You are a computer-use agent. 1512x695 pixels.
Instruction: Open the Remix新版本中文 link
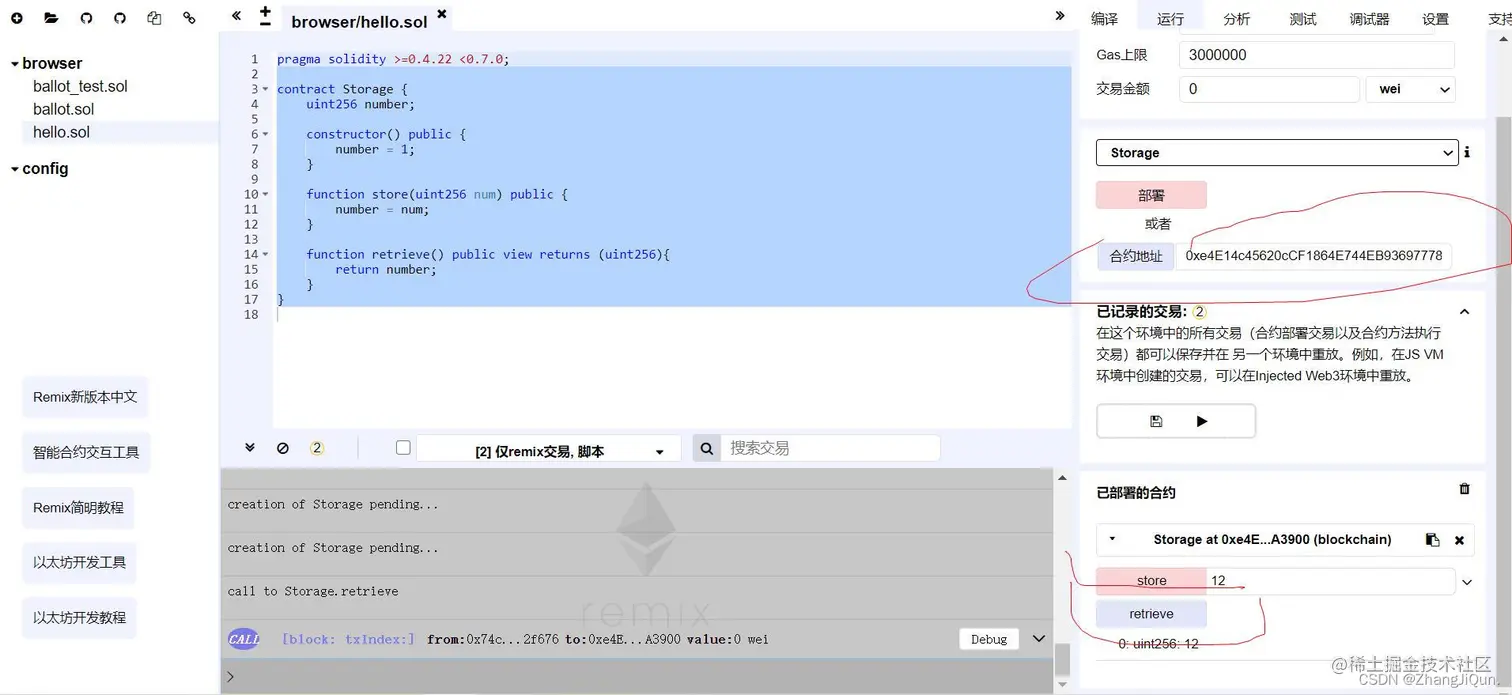click(x=85, y=397)
